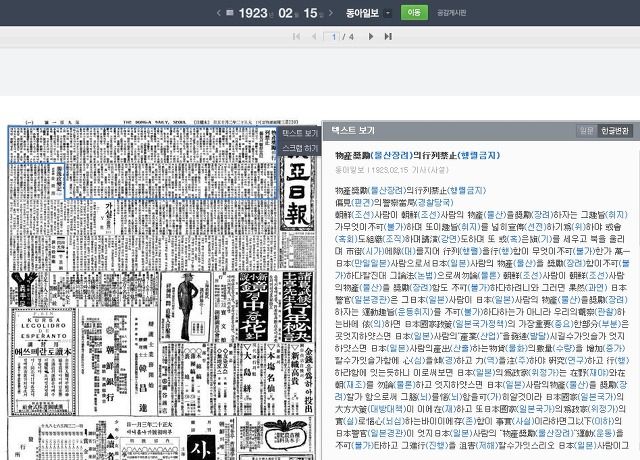Click the 朝鮮銀行 advertisement on the scan
This screenshot has height=460, width=640.
click(x=105, y=361)
